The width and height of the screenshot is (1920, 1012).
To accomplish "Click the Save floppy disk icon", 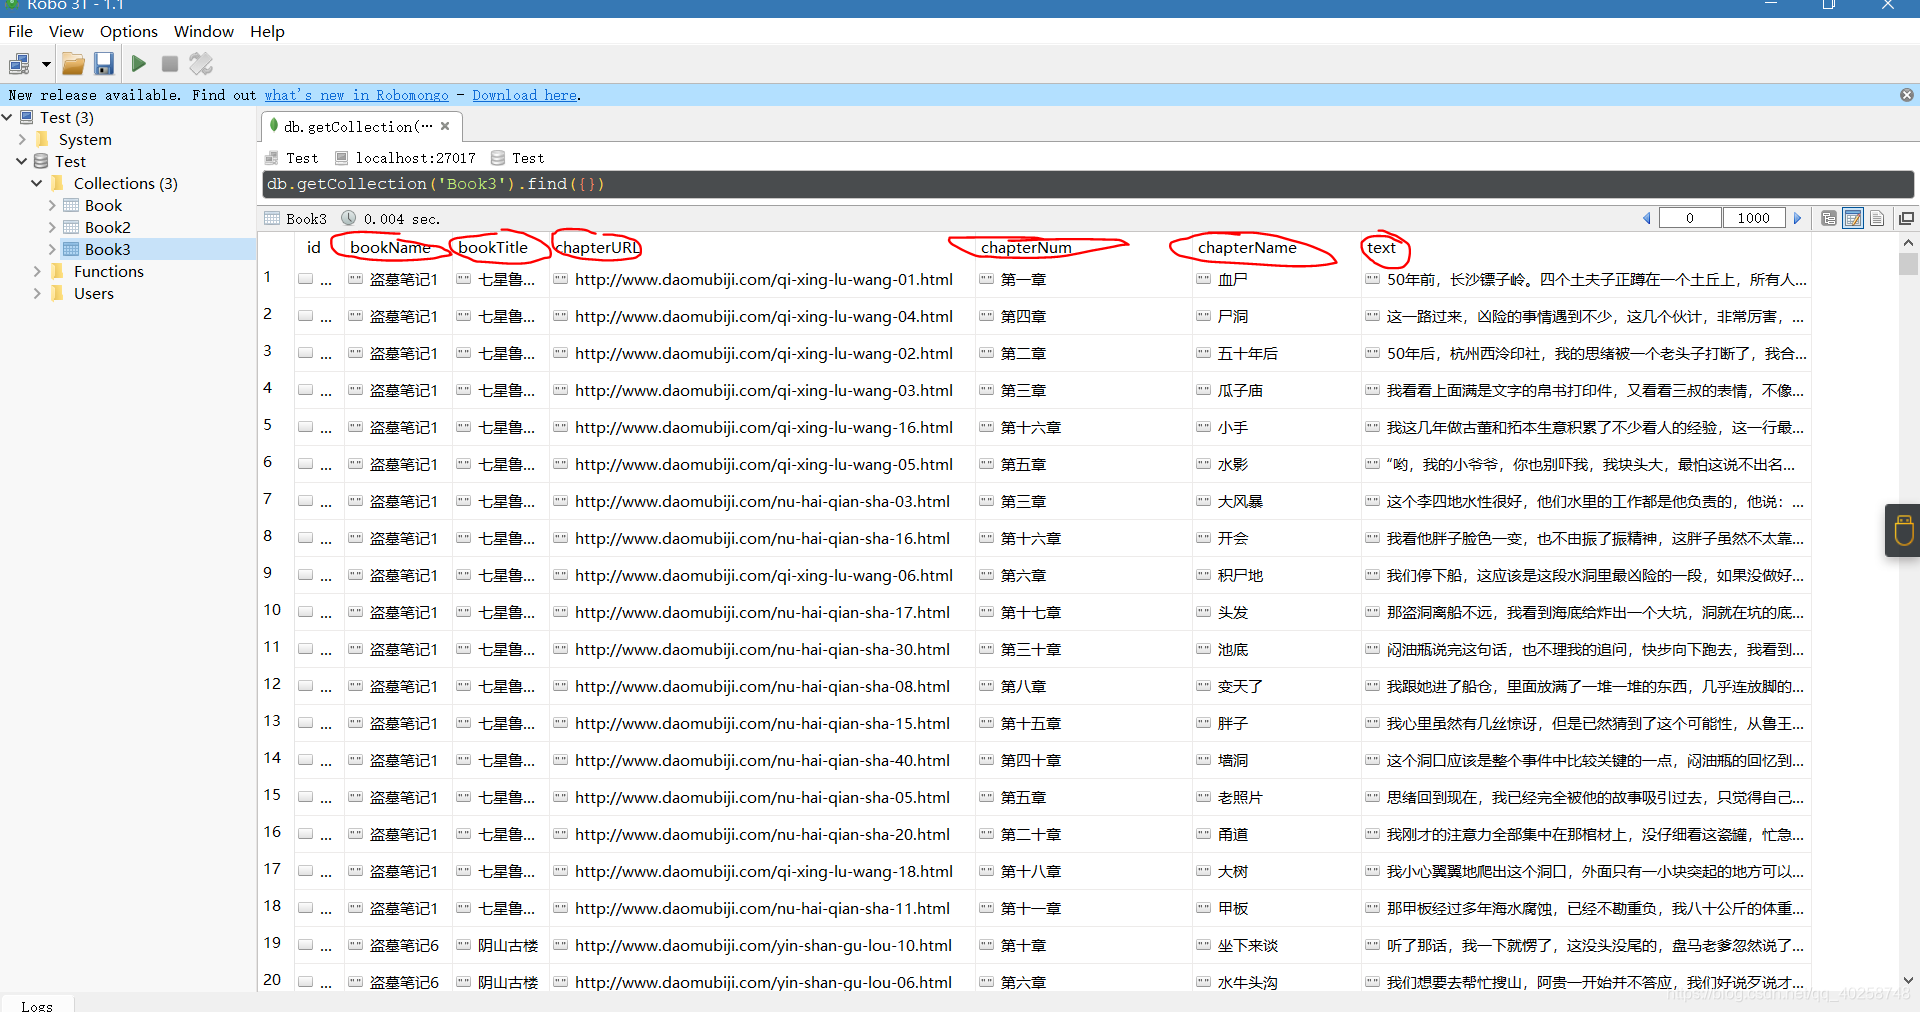I will [x=104, y=64].
